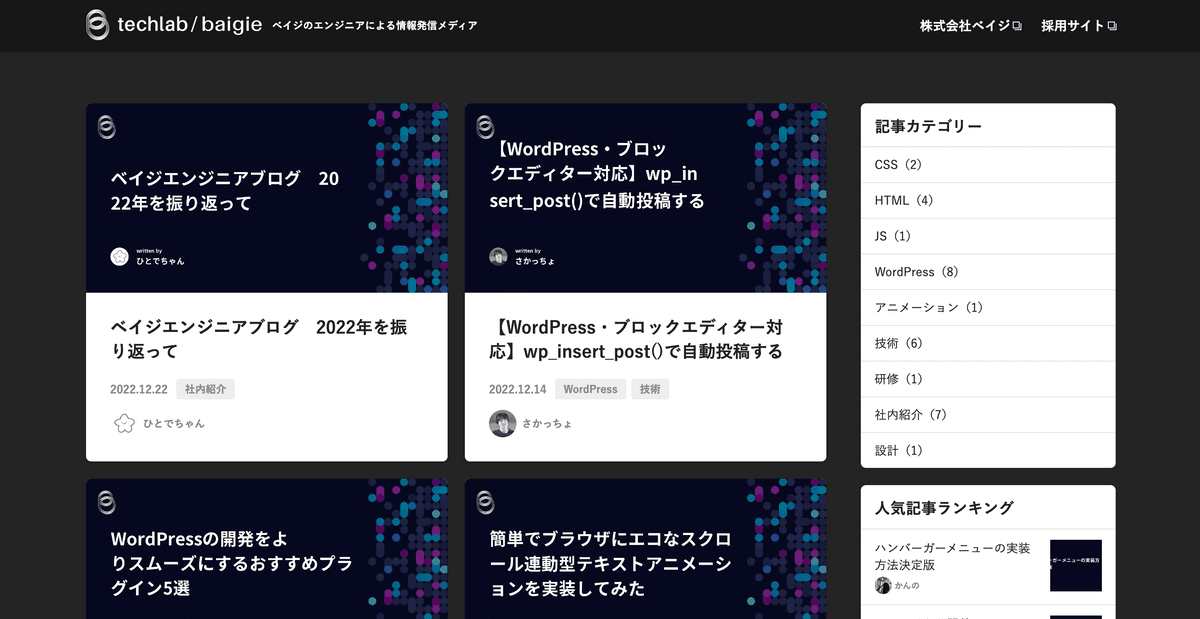Open the 株式会社ベイジ company link
1200x619 pixels.
965,26
